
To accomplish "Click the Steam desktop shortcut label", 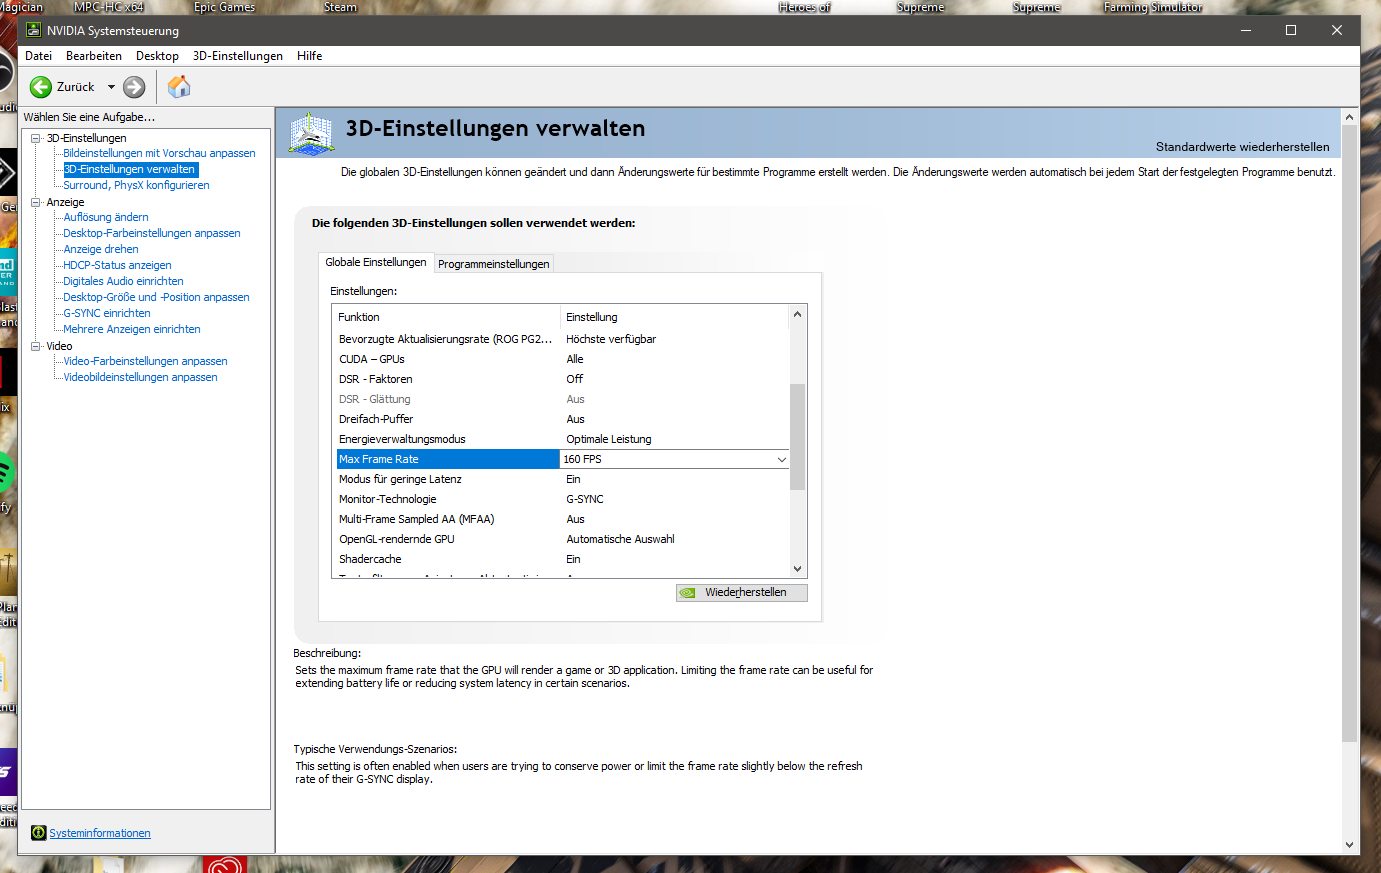I will (x=340, y=7).
